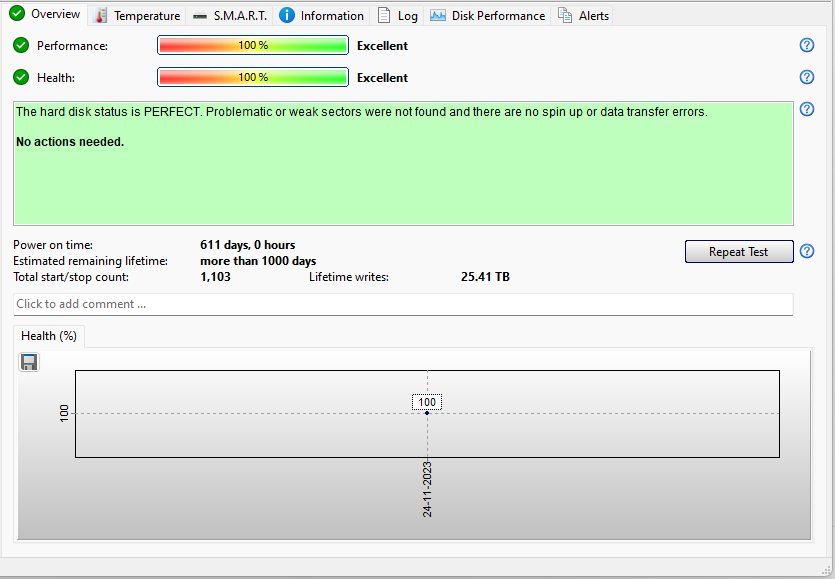The image size is (835, 579).
Task: Click the help icon next to Repeat Test
Action: 807,251
